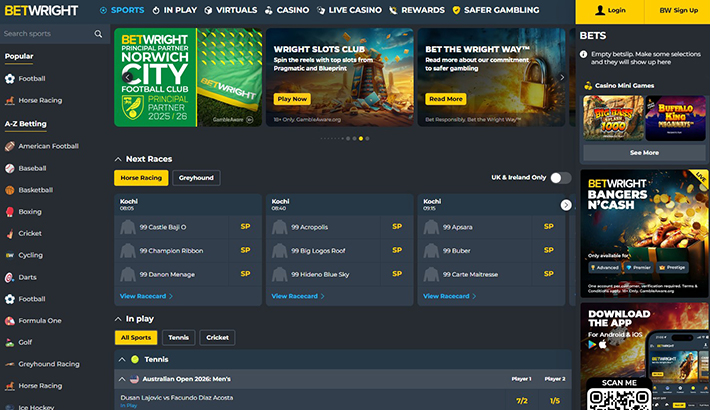Select the Greyhound race filter

pos(195,178)
